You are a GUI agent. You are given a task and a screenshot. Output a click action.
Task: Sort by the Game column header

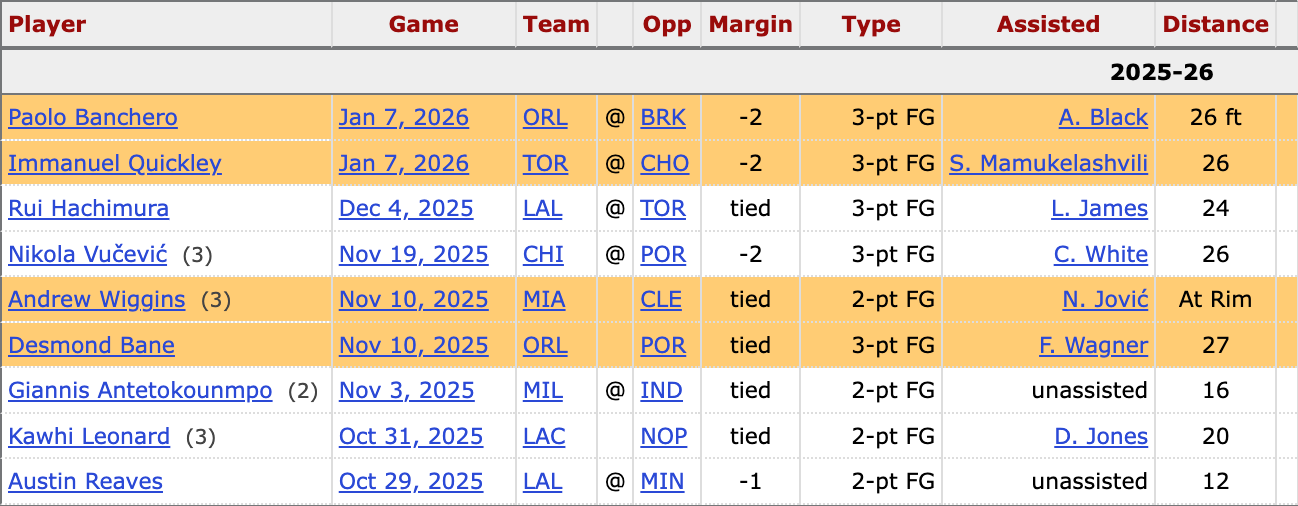pos(424,24)
